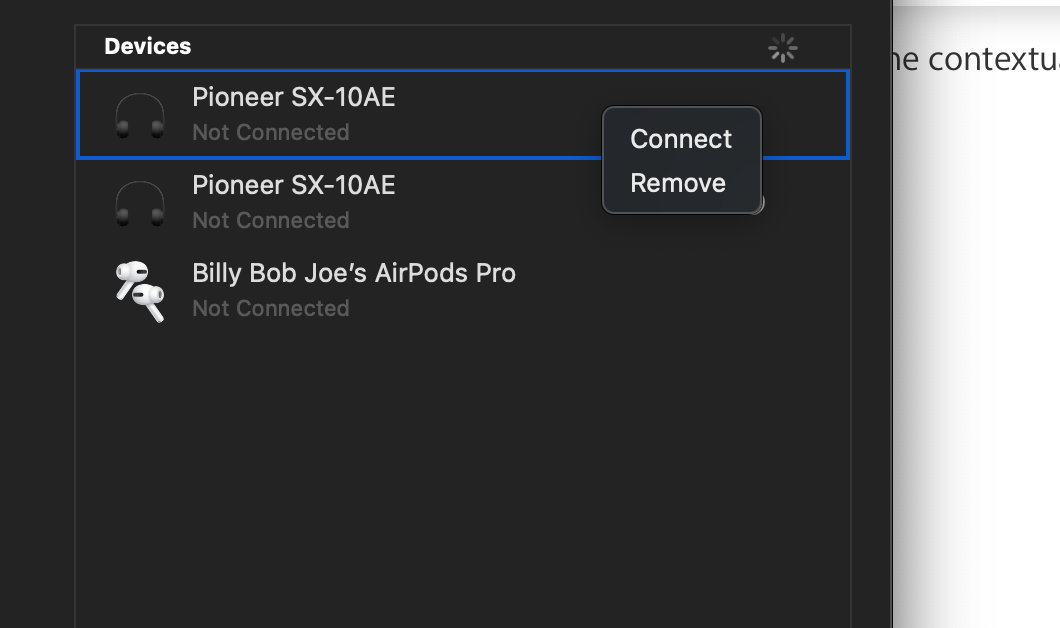The image size is (1060, 628).
Task: Click the headphones icon of the unhighlighted Pioneer device
Action: click(x=140, y=203)
